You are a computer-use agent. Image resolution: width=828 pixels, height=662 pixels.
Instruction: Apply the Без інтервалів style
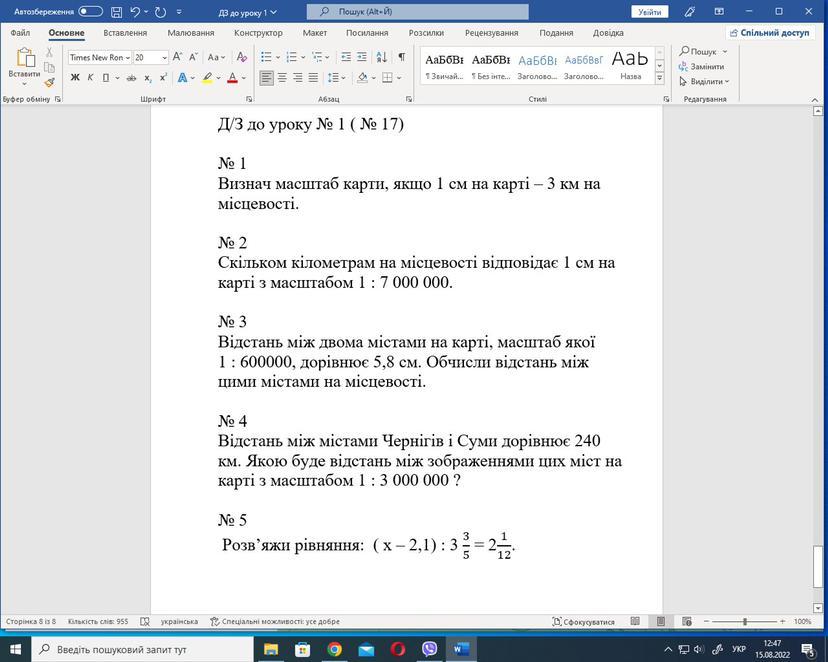coord(491,66)
